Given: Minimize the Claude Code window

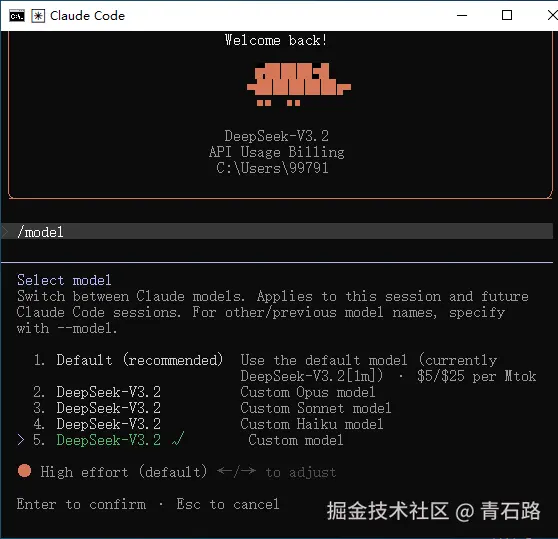Looking at the screenshot, I should coord(462,15).
